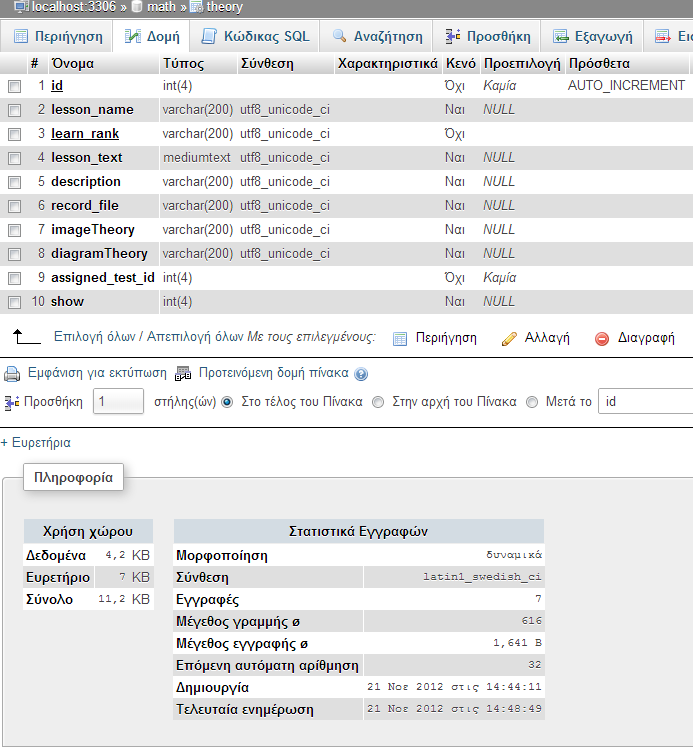This screenshot has height=748, width=693.
Task: Tick the checkbox for learn_rank row
Action: (15, 135)
